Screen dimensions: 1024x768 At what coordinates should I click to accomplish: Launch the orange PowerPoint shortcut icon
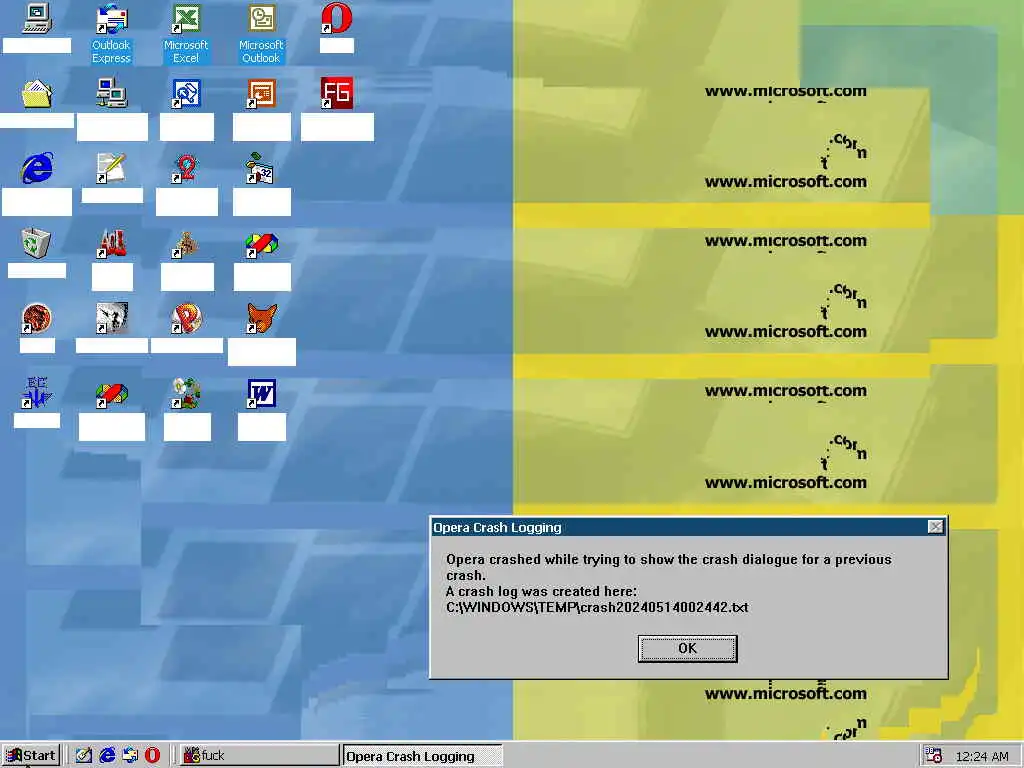pyautogui.click(x=261, y=93)
